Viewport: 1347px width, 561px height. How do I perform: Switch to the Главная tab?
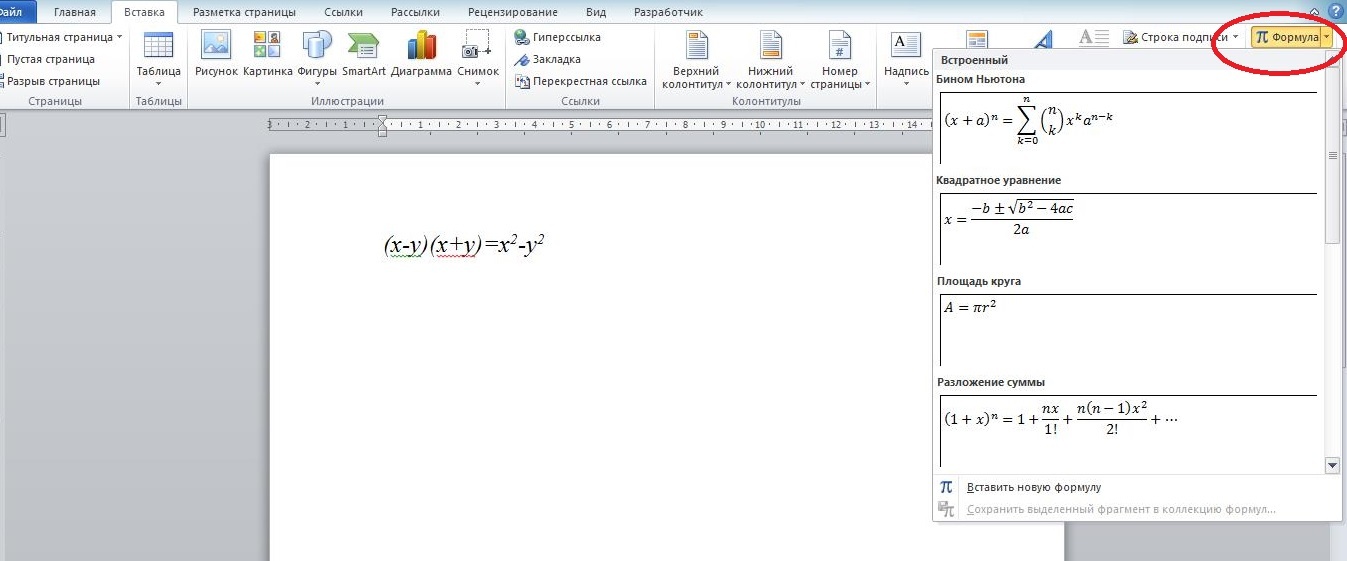[75, 12]
